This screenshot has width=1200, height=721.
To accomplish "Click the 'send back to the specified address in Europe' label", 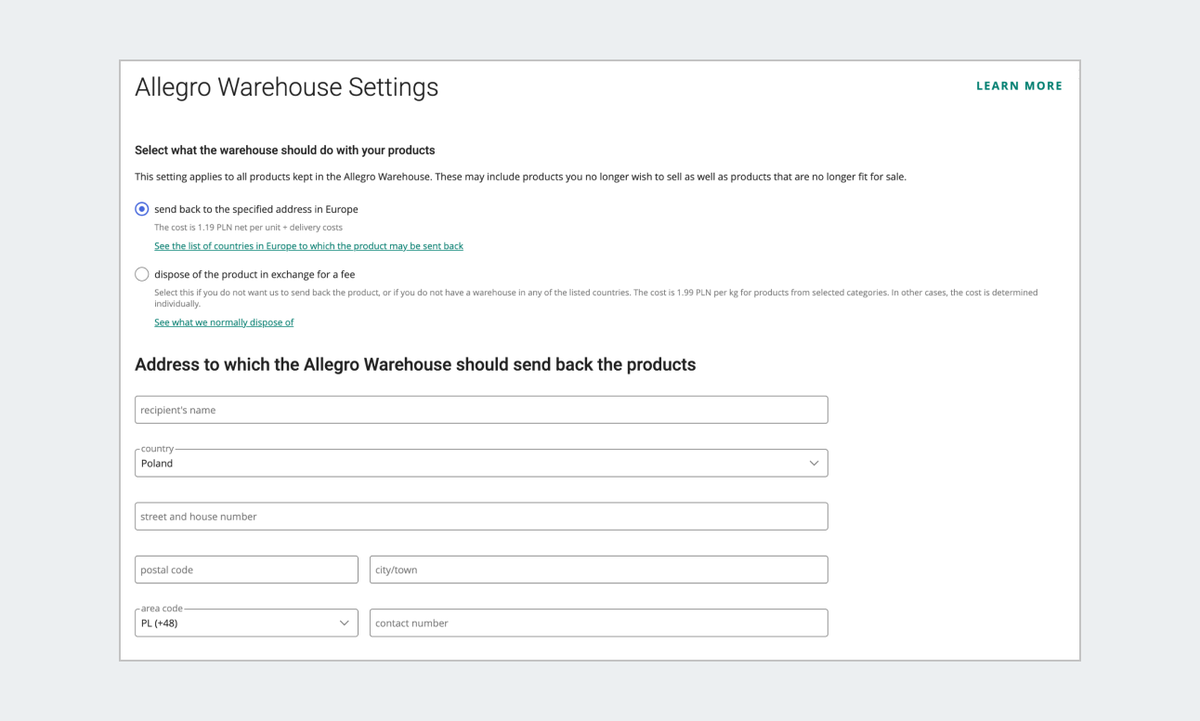I will pyautogui.click(x=256, y=210).
